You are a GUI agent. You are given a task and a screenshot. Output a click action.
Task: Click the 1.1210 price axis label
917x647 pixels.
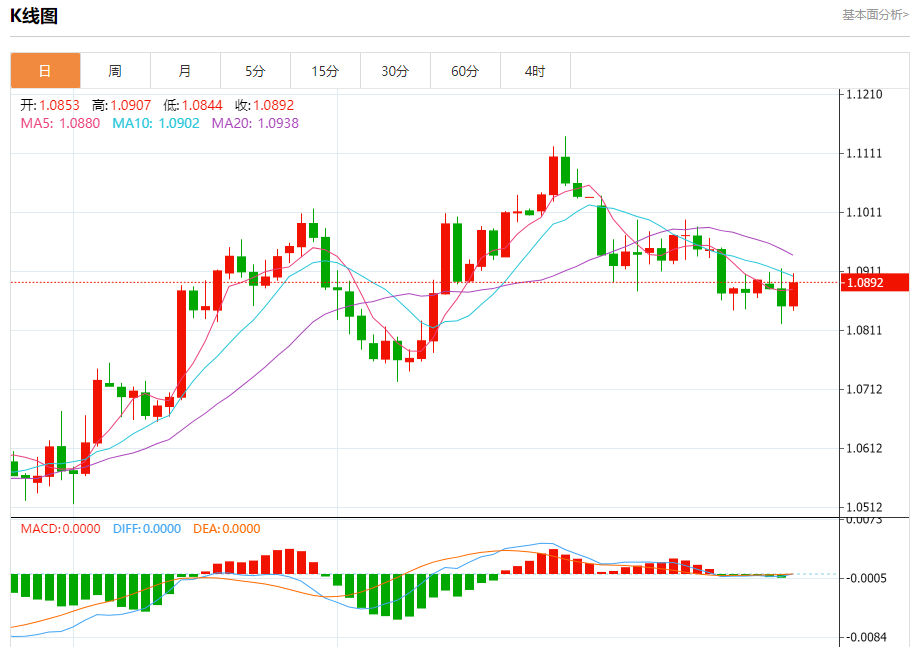point(863,95)
